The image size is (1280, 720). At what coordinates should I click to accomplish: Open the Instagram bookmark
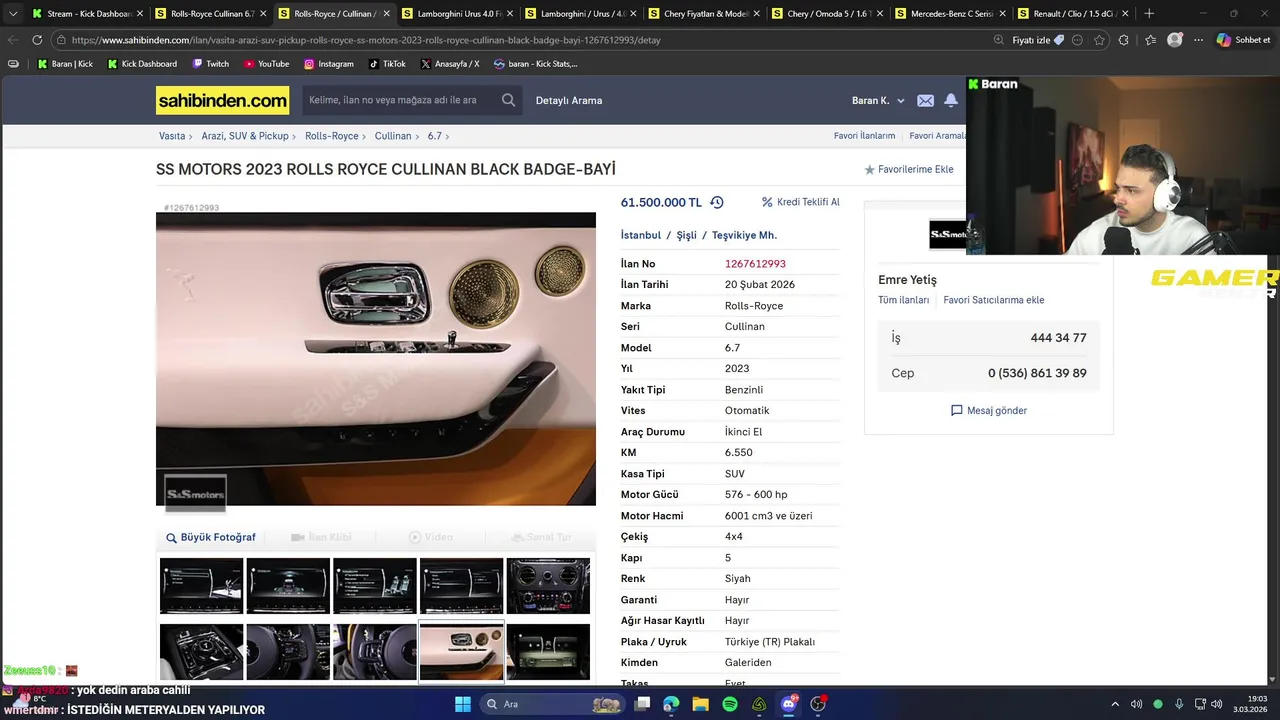pyautogui.click(x=328, y=64)
